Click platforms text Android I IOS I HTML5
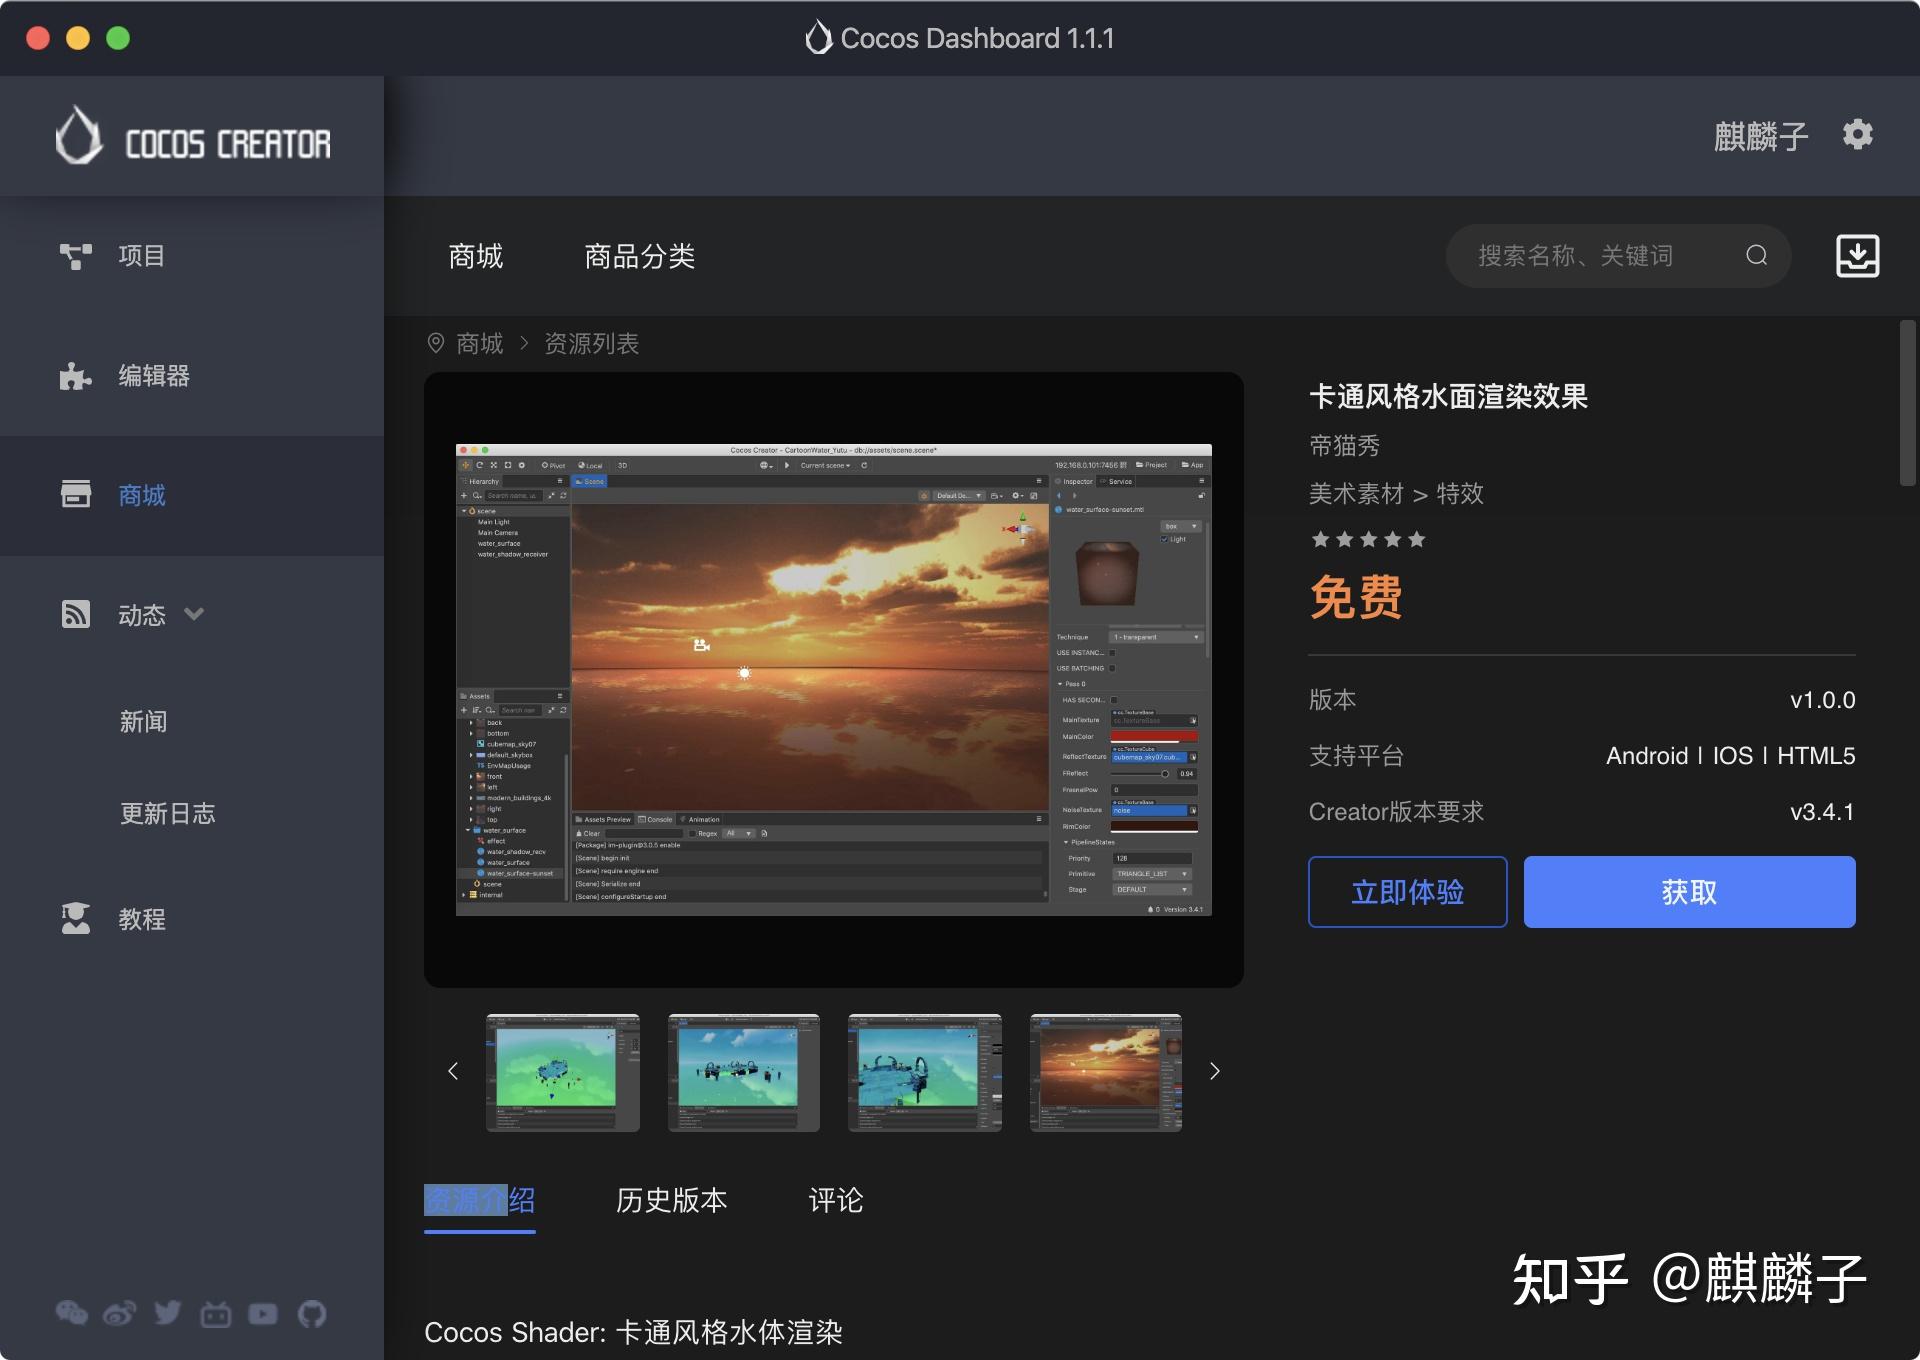 click(1730, 756)
